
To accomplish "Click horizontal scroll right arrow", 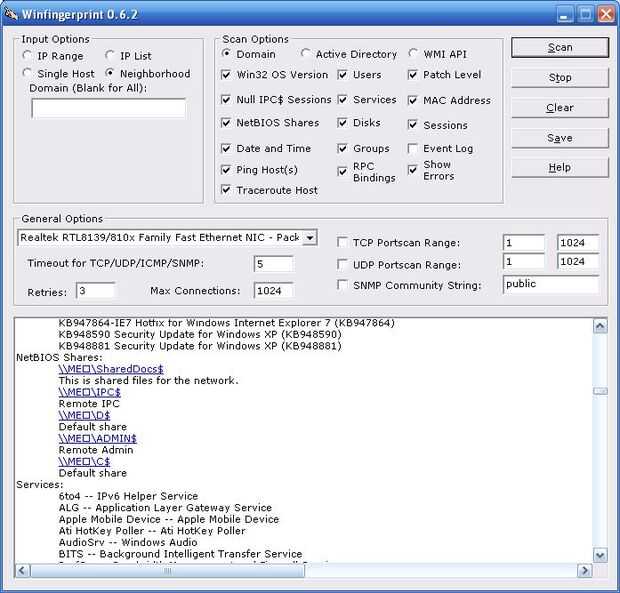I will tap(584, 570).
